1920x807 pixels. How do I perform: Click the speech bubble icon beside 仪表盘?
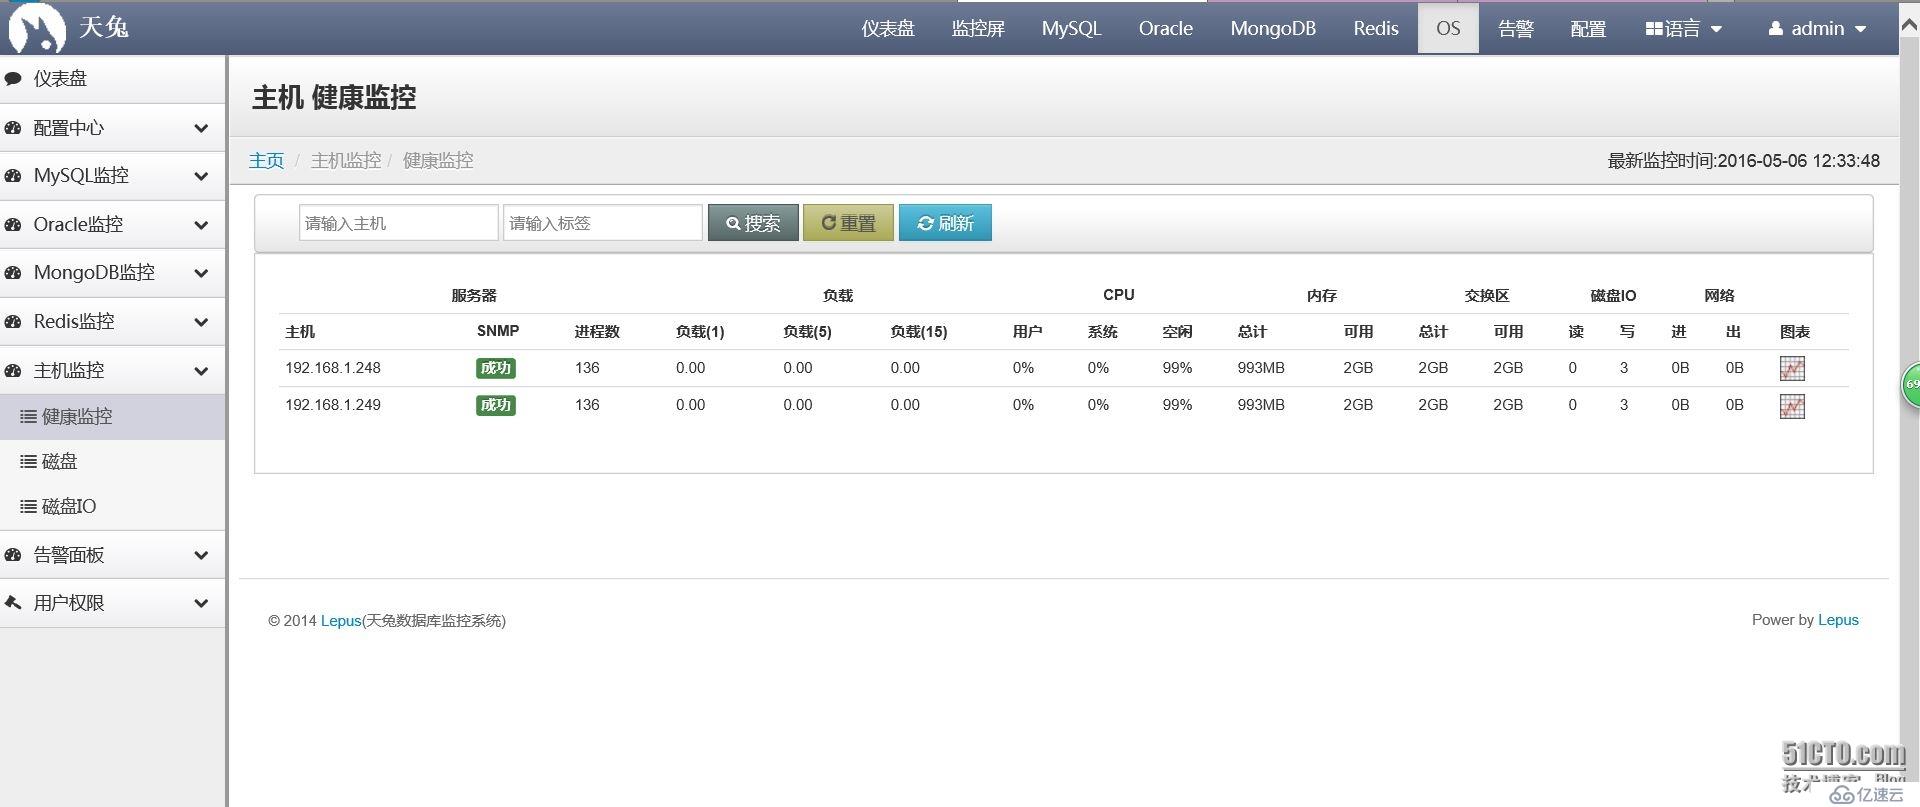tap(13, 79)
